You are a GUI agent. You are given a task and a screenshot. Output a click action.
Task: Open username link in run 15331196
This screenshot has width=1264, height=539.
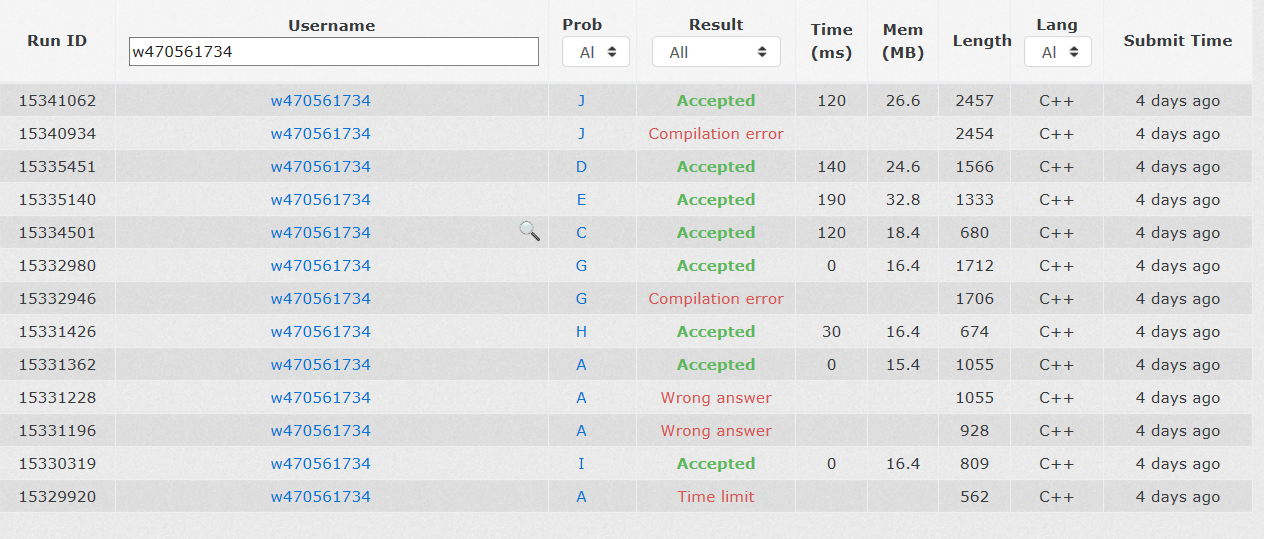(320, 431)
